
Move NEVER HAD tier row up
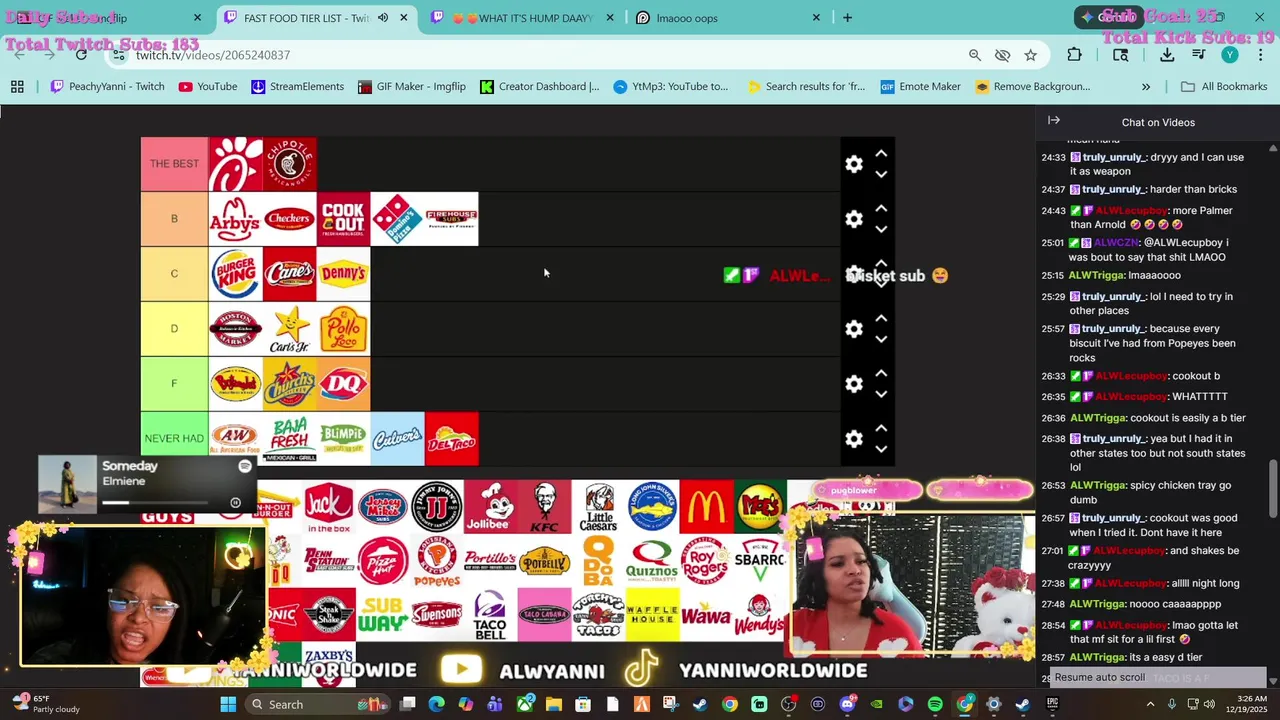pos(881,429)
